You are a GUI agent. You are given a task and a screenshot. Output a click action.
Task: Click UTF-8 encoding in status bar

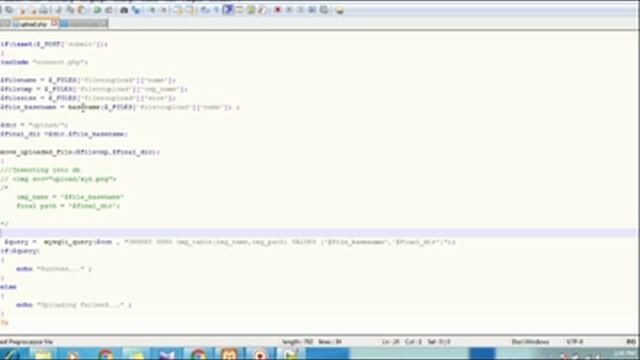tap(575, 342)
